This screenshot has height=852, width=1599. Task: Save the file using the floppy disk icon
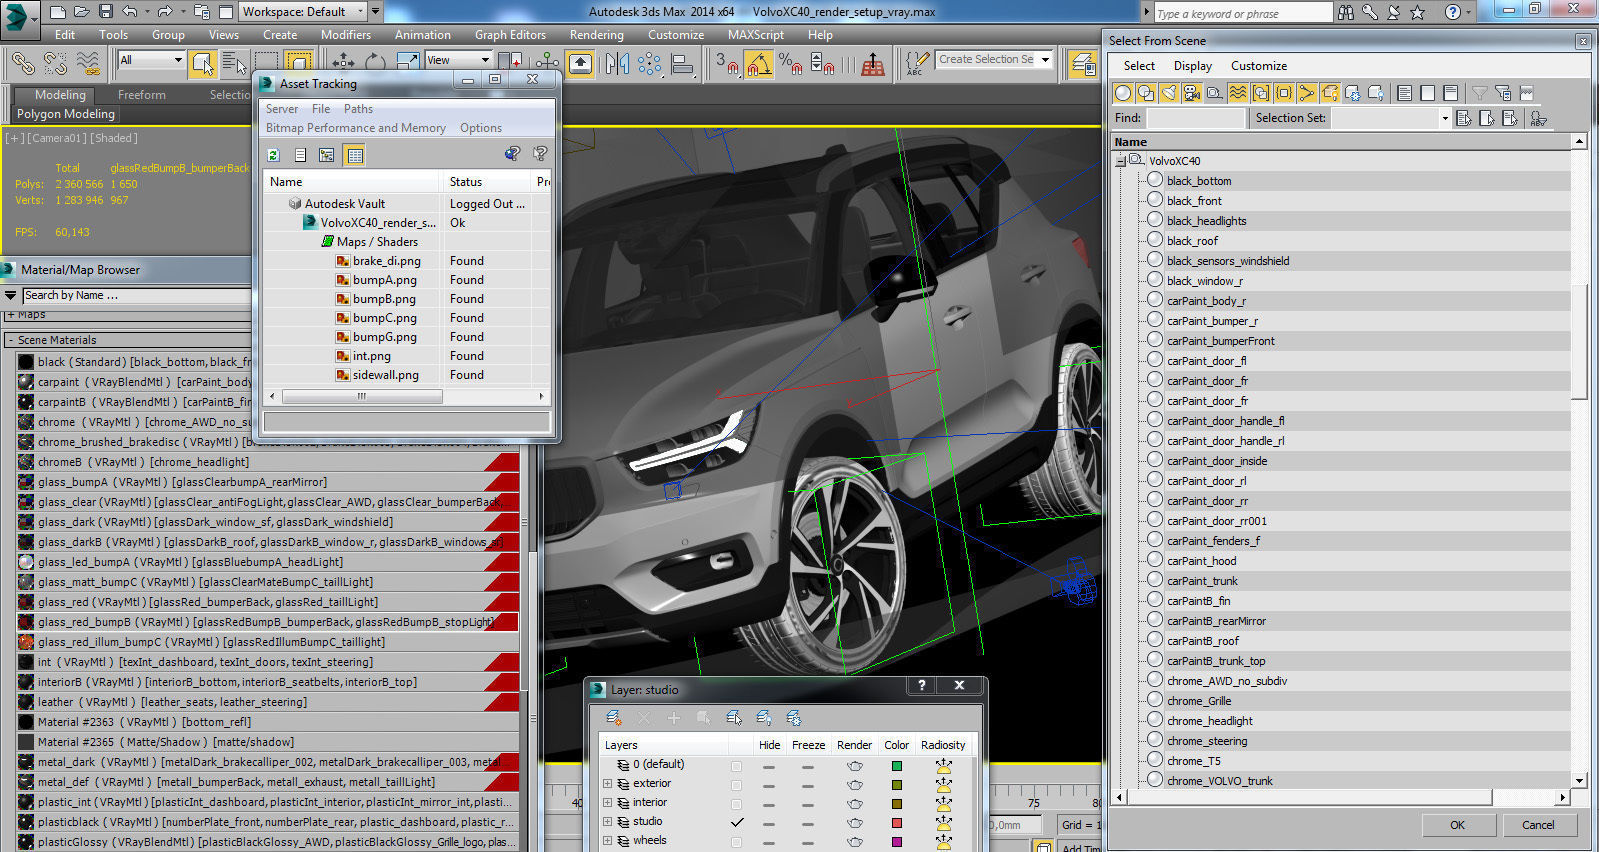click(x=106, y=12)
